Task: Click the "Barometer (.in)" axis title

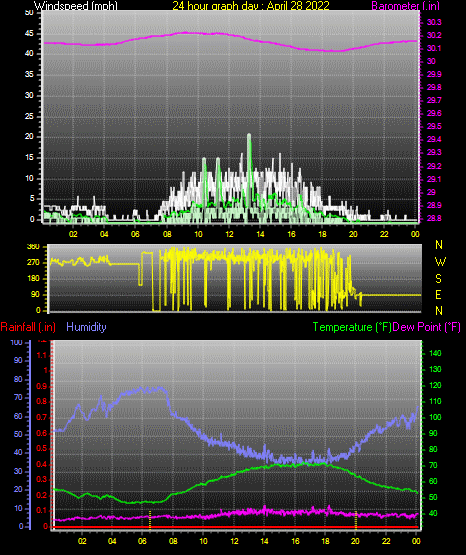Action: [405, 5]
